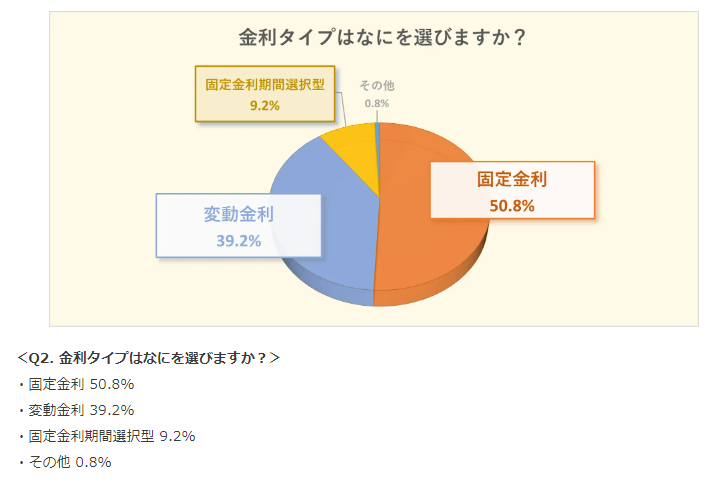The height and width of the screenshot is (481, 723).
Task: Click the 39.2% value in blue label
Action: tap(238, 241)
